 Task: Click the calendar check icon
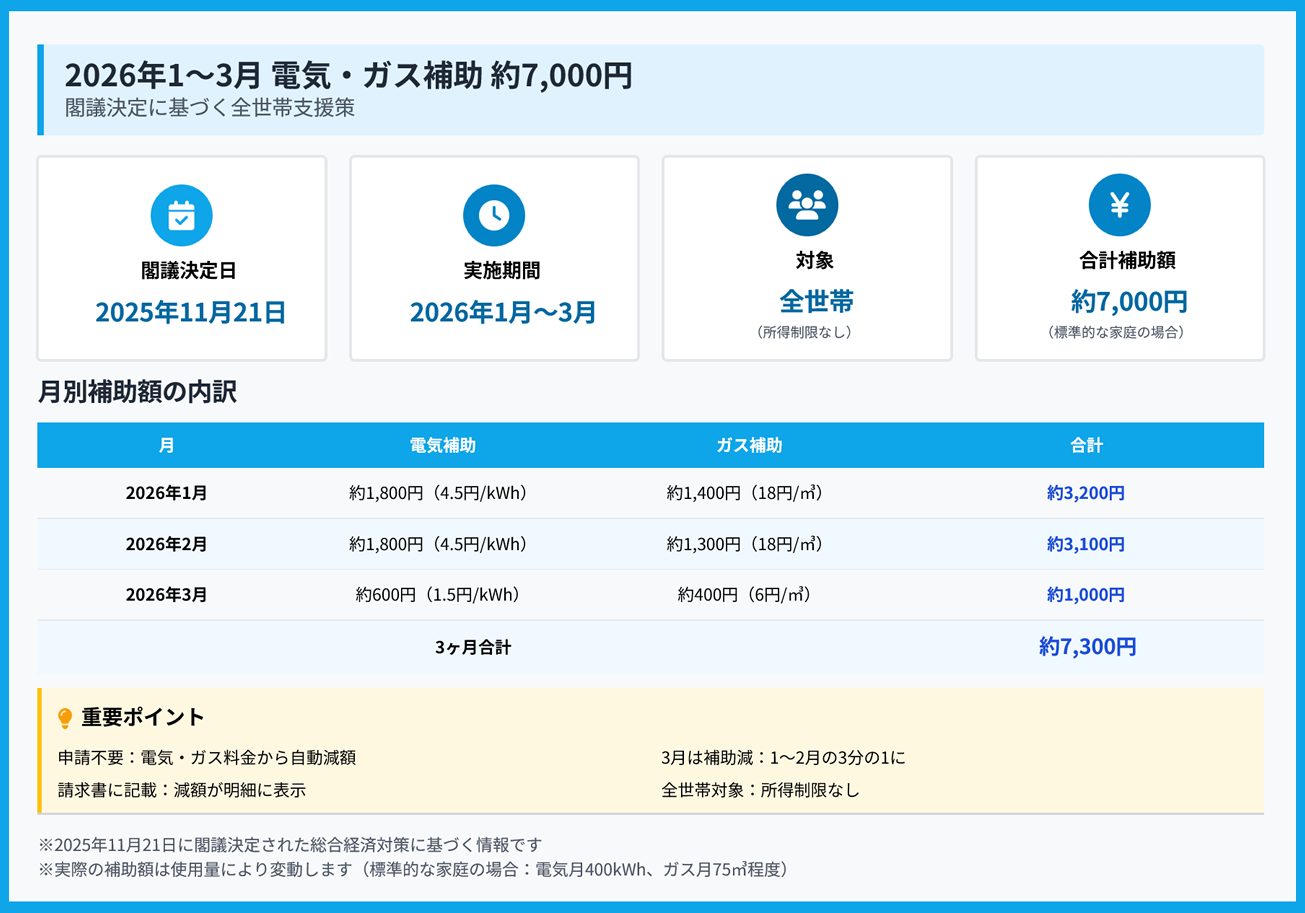181,215
